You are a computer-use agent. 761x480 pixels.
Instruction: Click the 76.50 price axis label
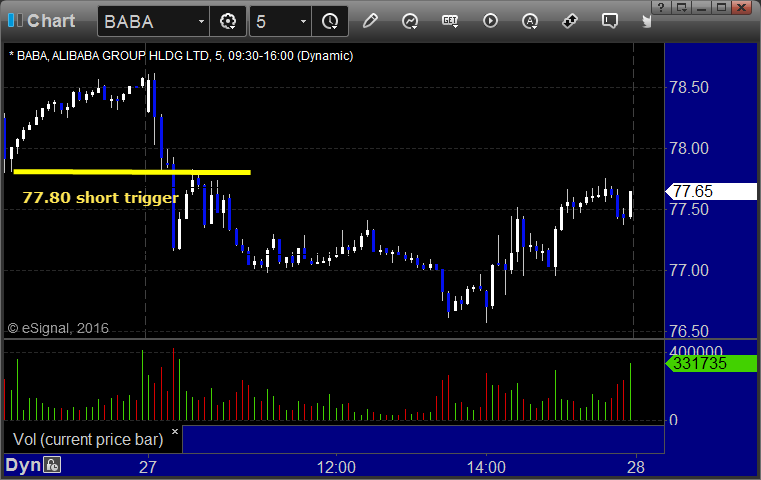point(689,331)
